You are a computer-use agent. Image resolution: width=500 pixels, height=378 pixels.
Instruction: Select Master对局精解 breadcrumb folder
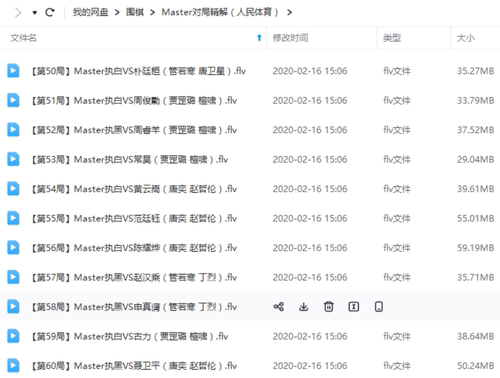point(220,12)
